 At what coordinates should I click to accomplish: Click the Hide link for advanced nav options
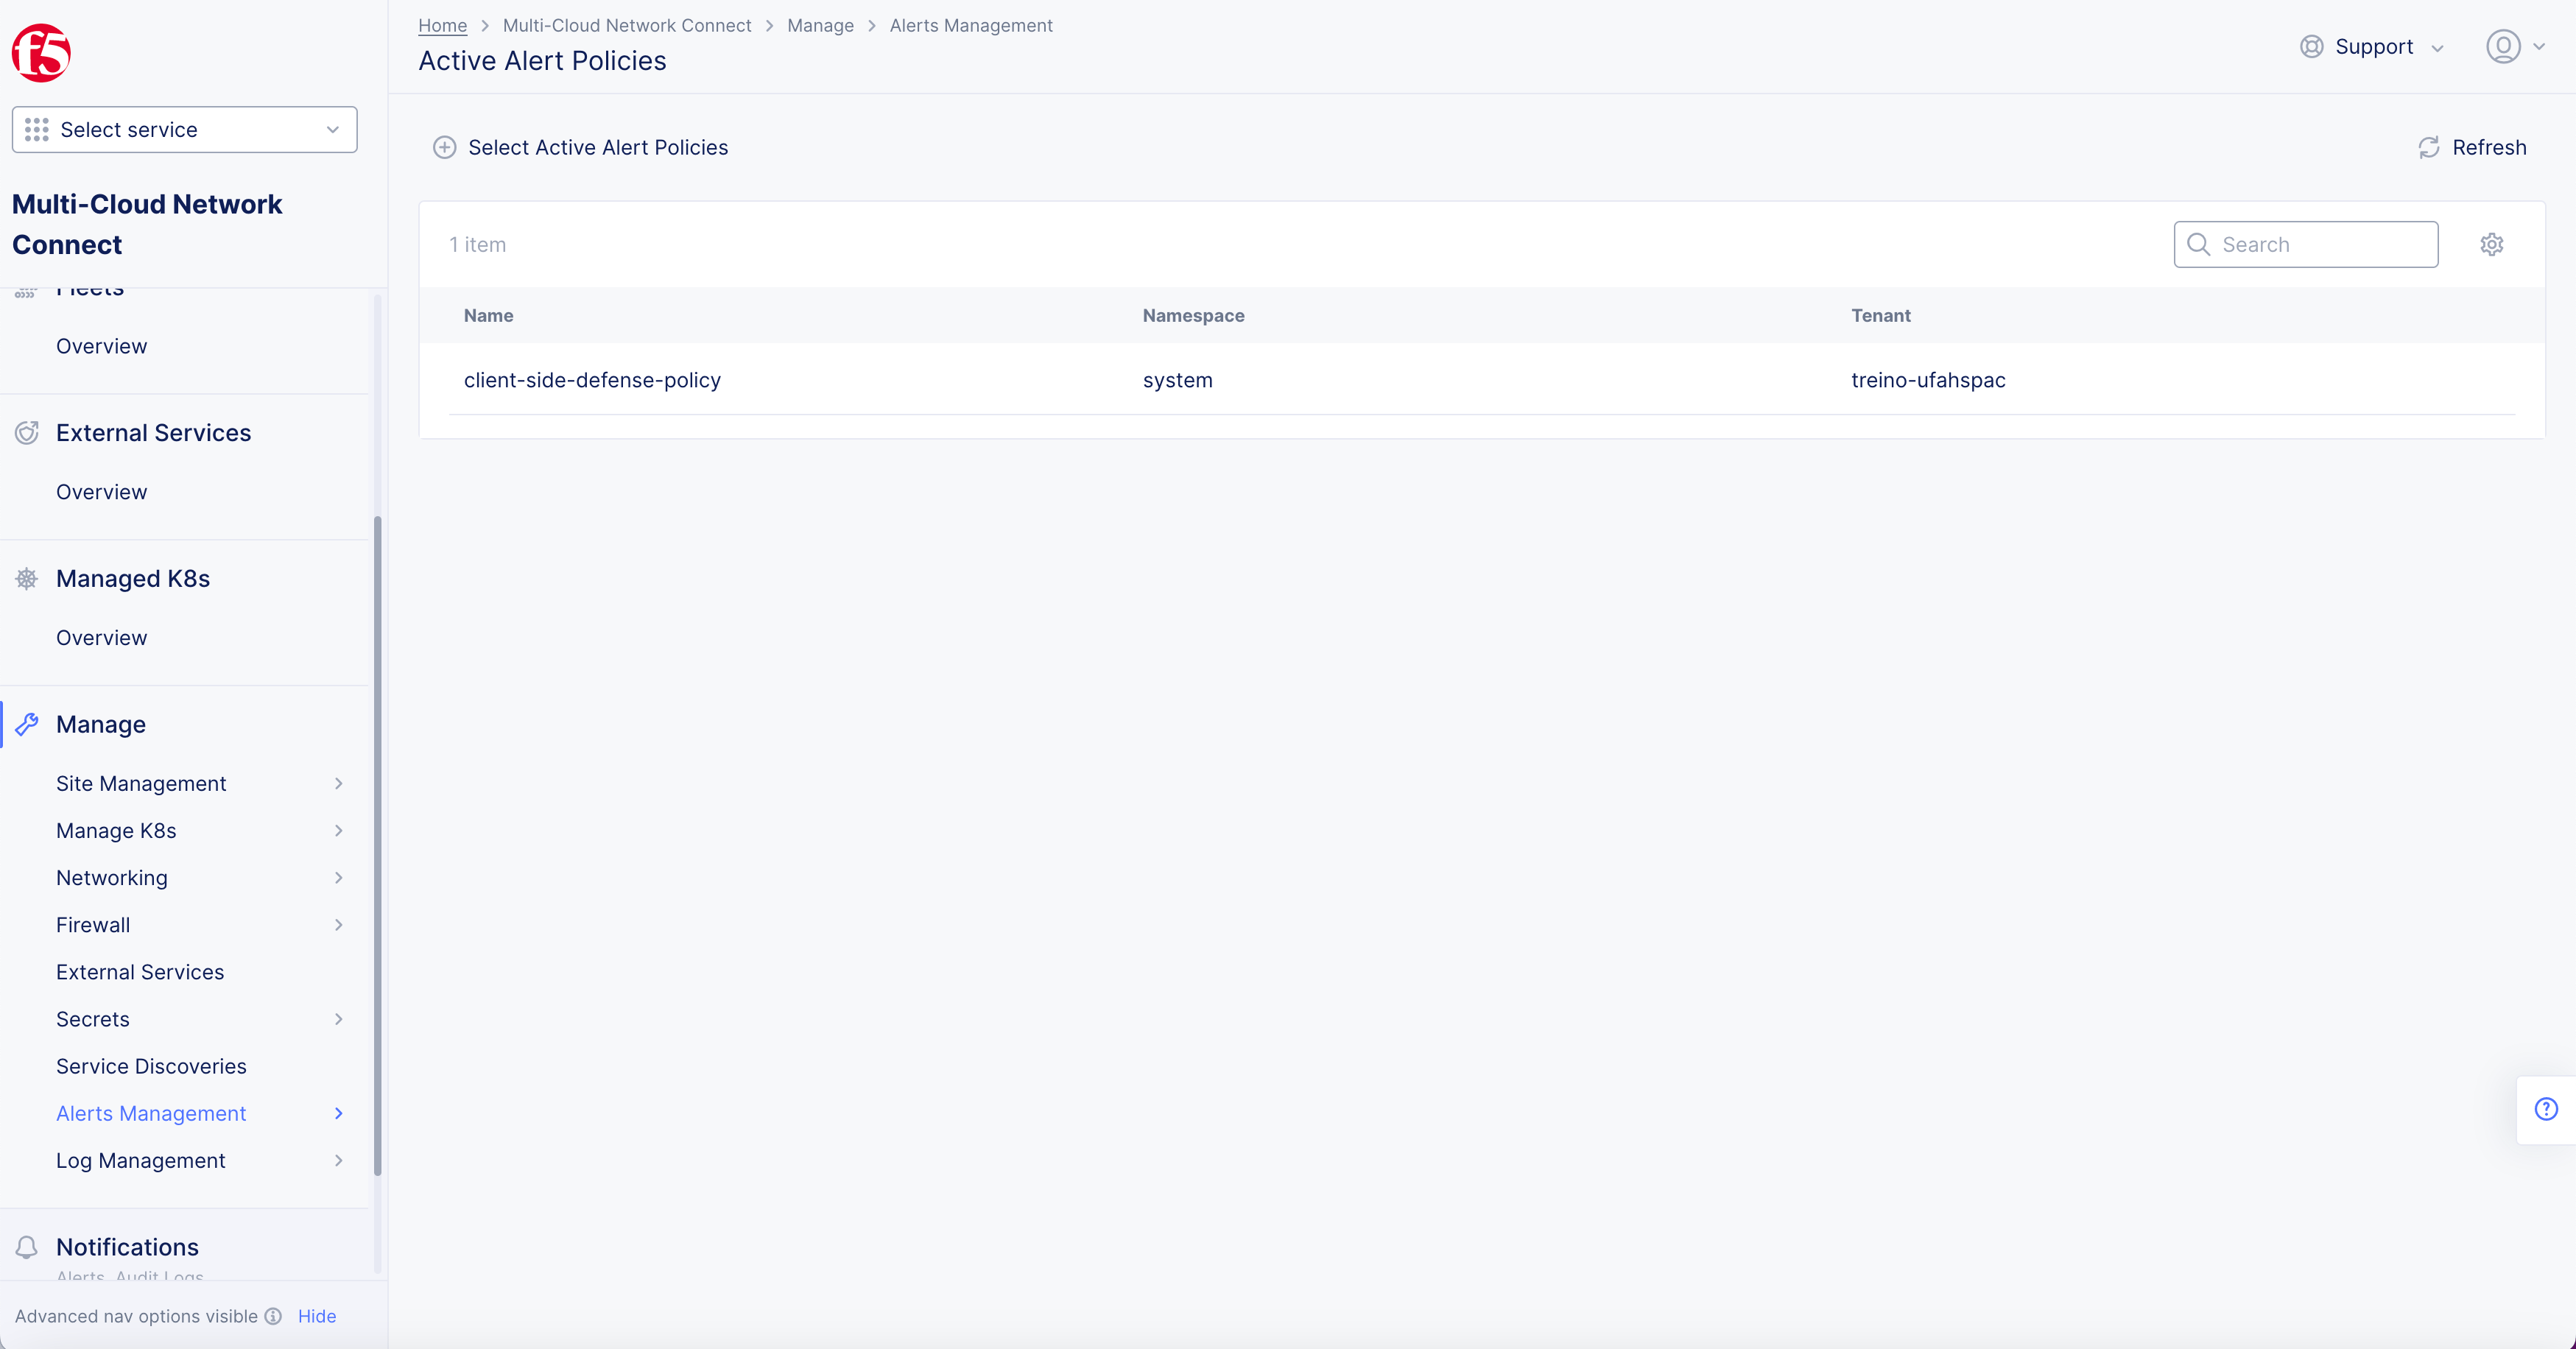[x=316, y=1316]
